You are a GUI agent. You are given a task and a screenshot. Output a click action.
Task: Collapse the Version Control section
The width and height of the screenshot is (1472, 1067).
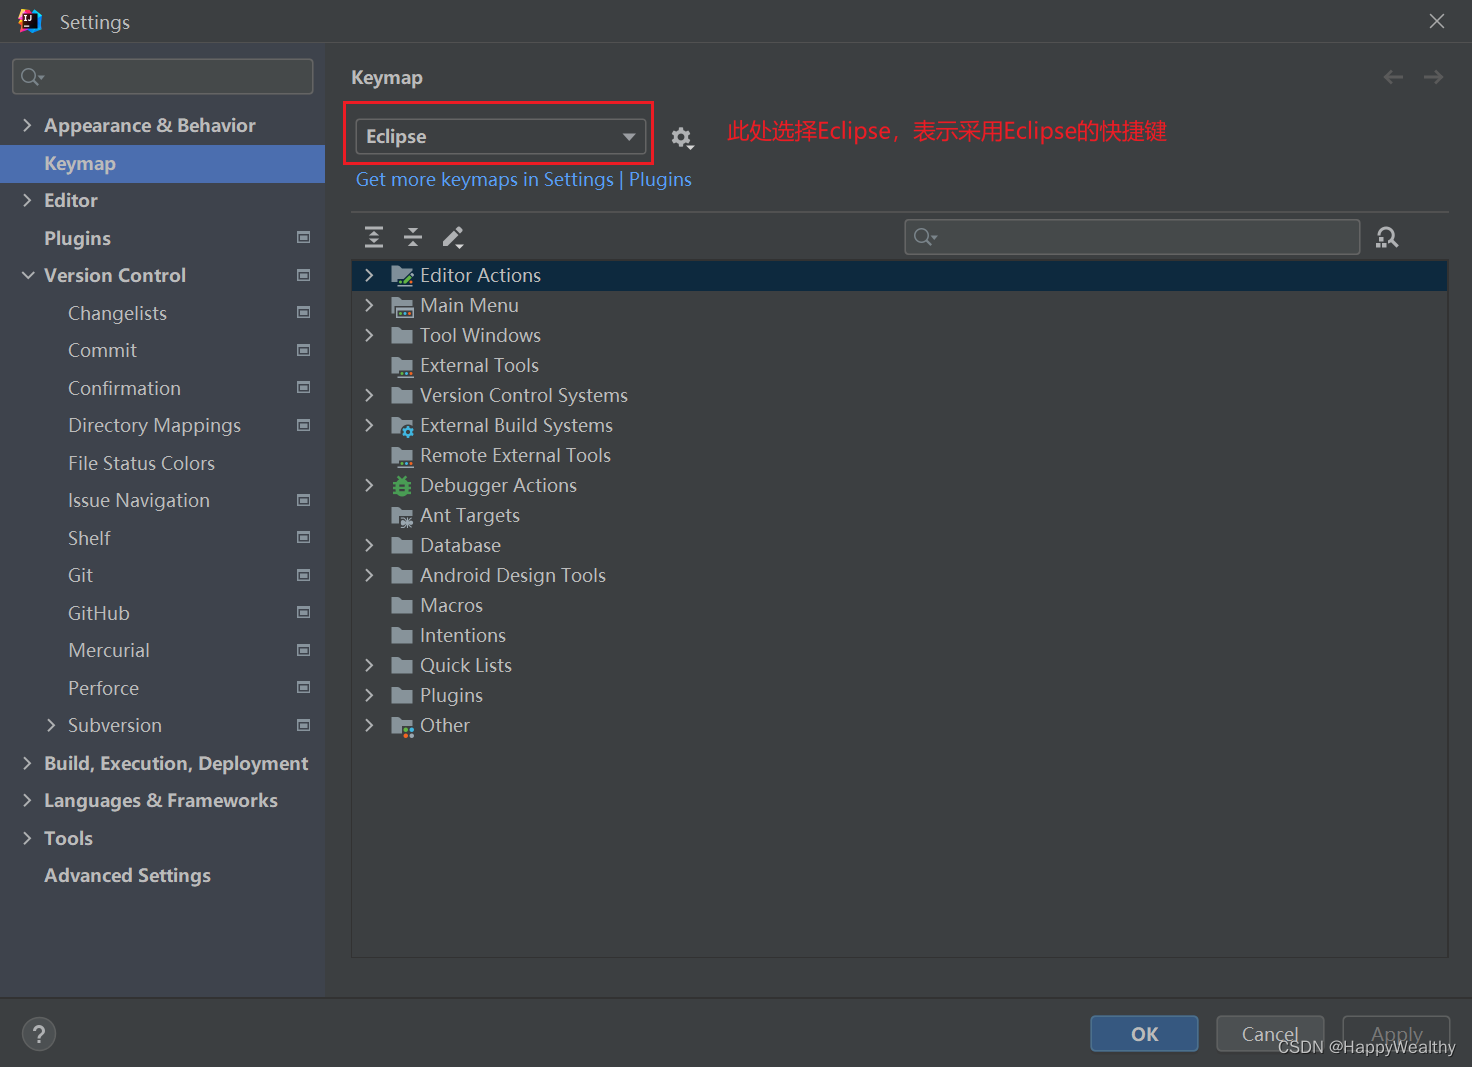(x=27, y=275)
